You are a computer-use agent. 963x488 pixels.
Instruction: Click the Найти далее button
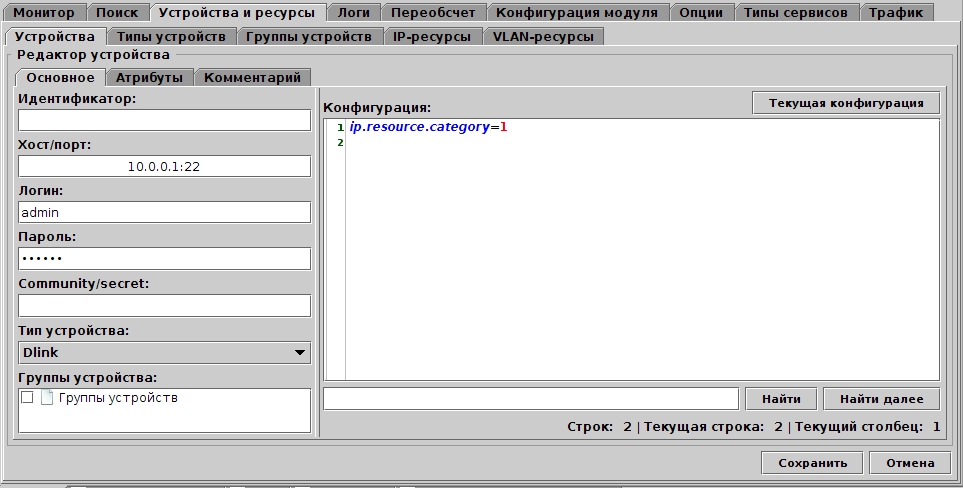click(x=881, y=399)
